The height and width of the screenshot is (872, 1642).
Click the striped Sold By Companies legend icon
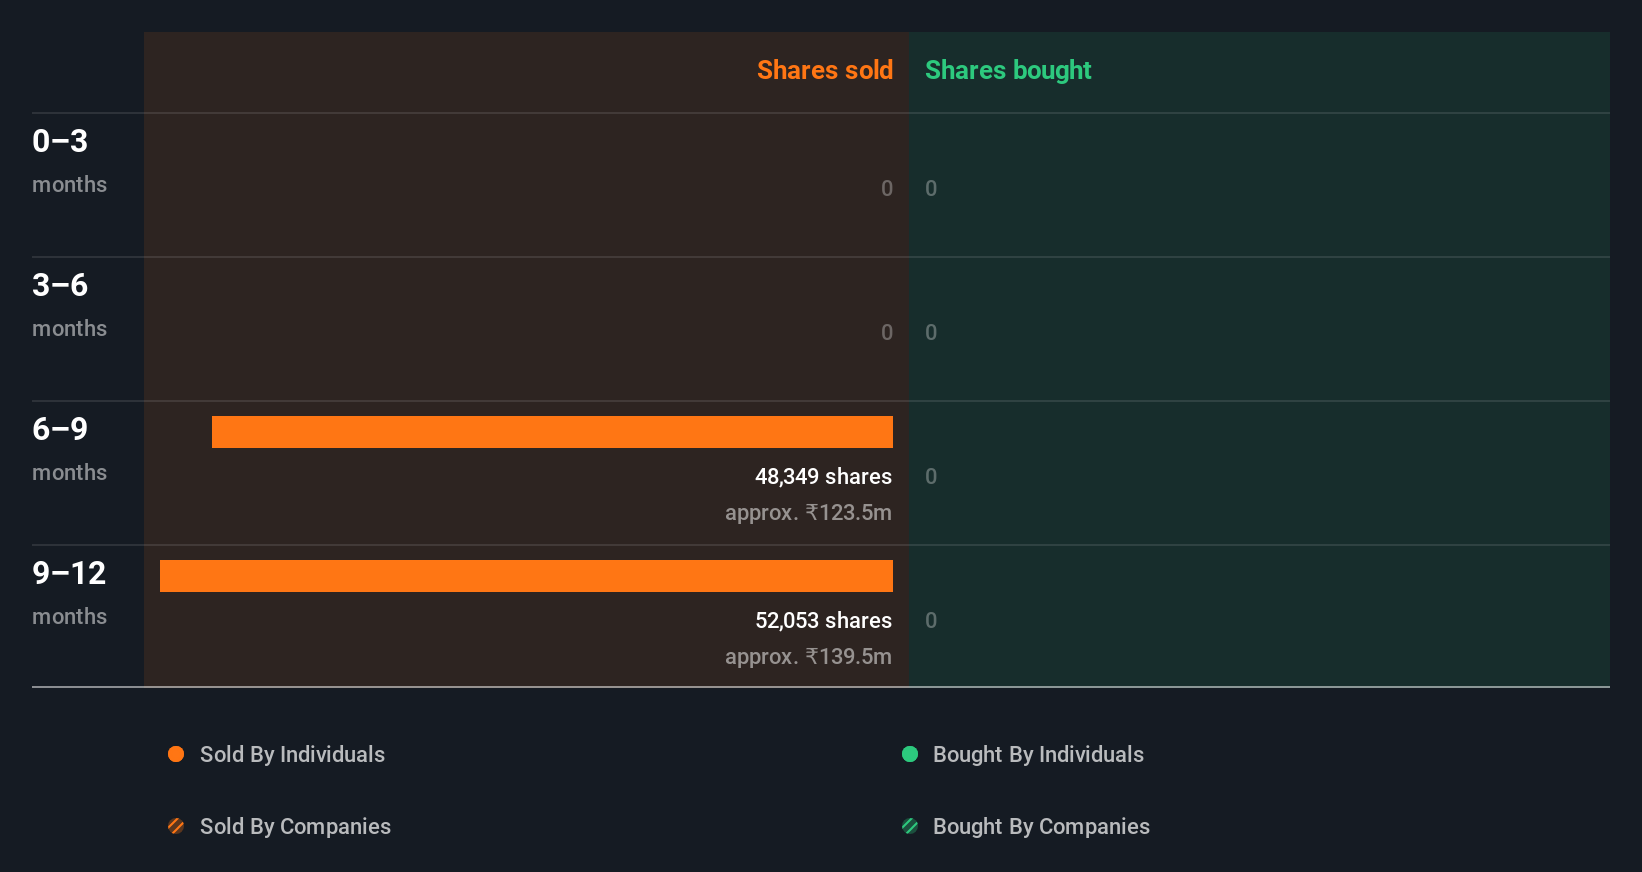[176, 826]
